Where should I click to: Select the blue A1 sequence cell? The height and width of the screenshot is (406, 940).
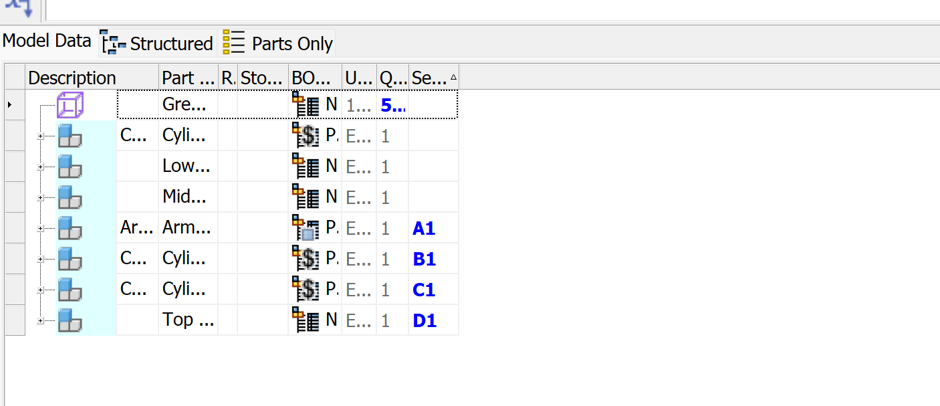(424, 228)
